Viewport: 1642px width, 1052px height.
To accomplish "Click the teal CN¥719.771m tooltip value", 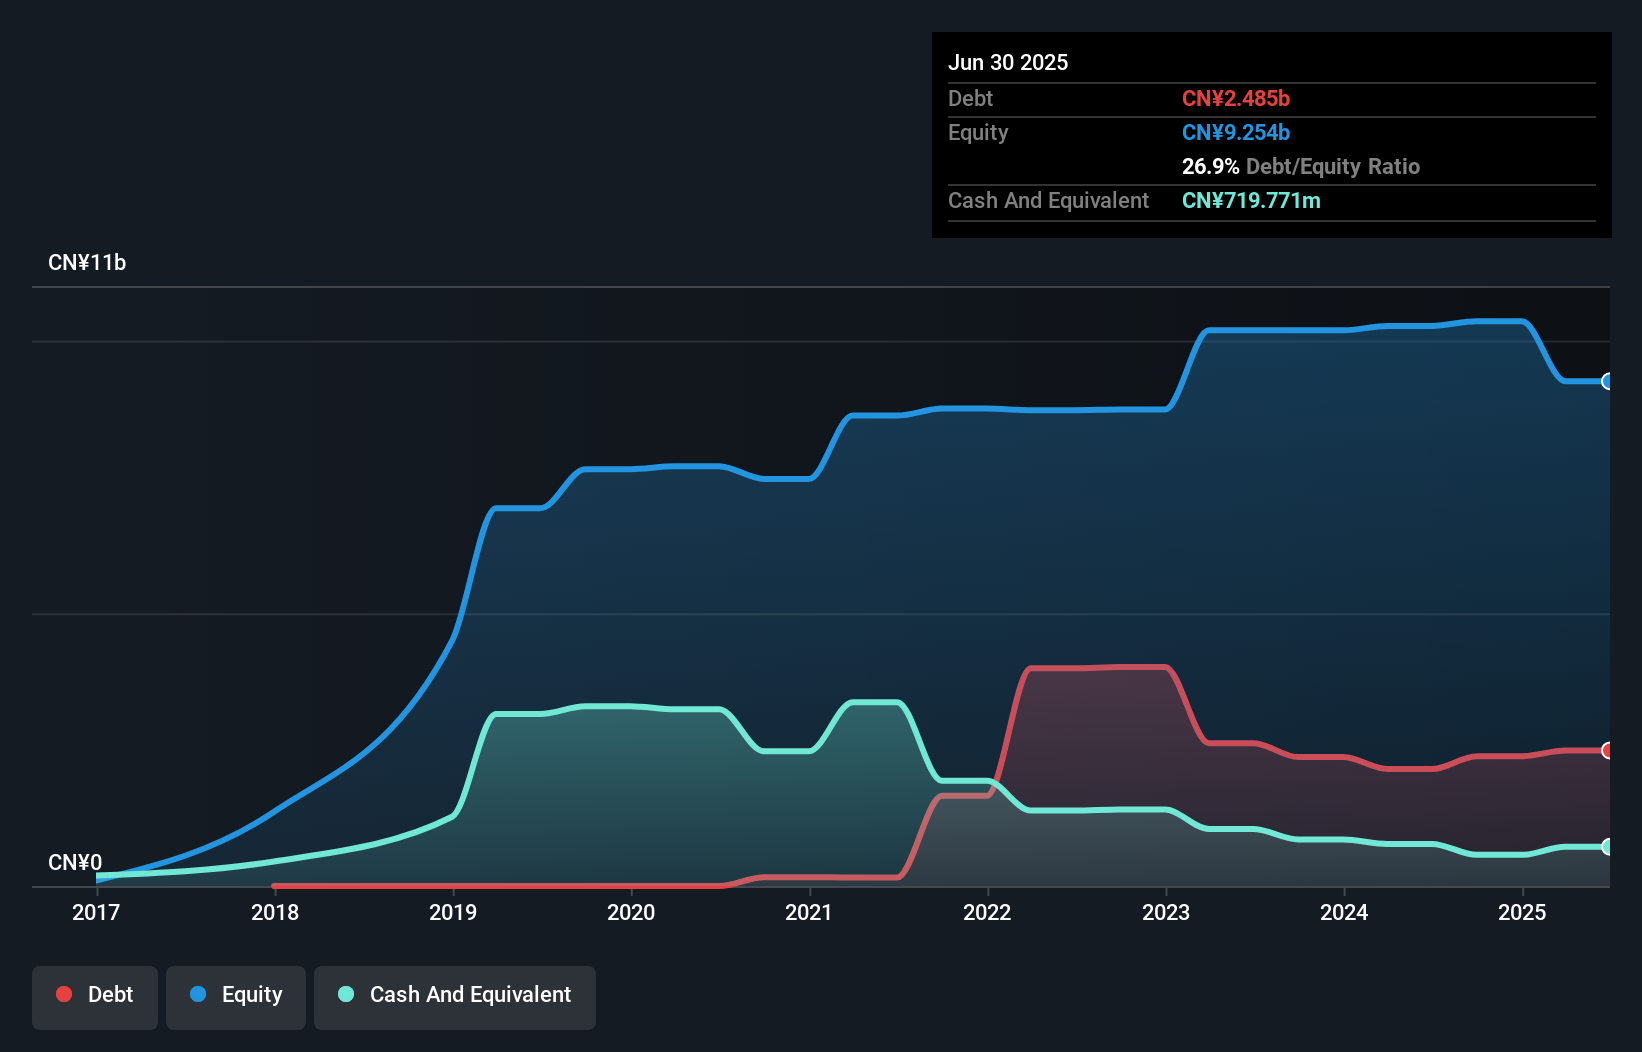I will point(1251,200).
